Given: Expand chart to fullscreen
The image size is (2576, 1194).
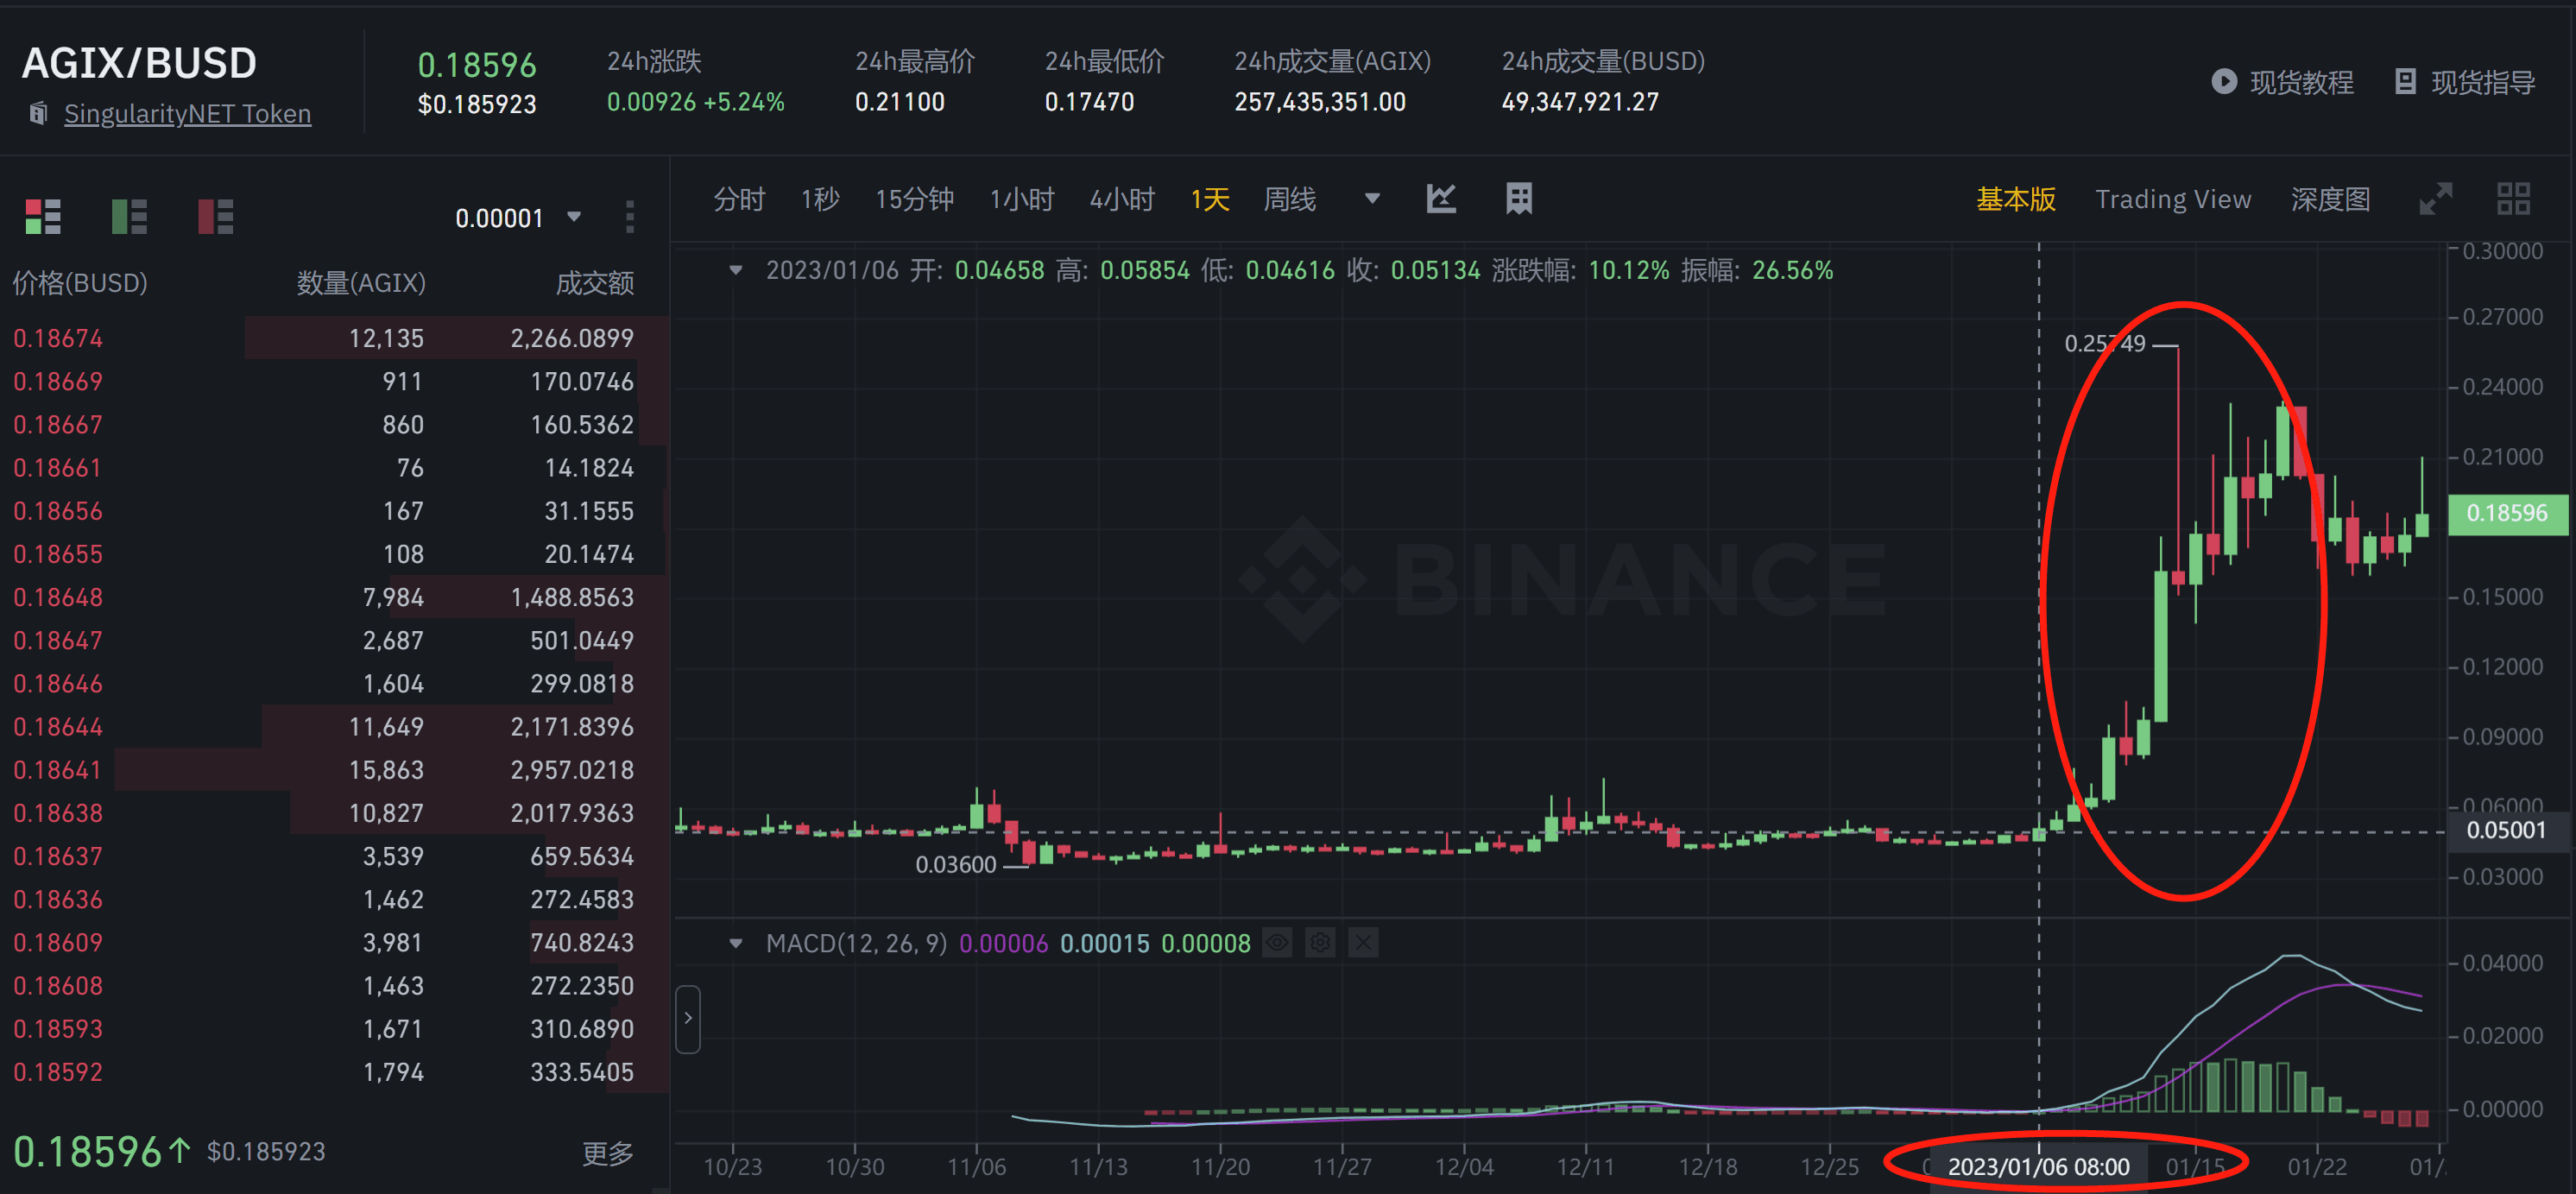Looking at the screenshot, I should (x=2435, y=199).
